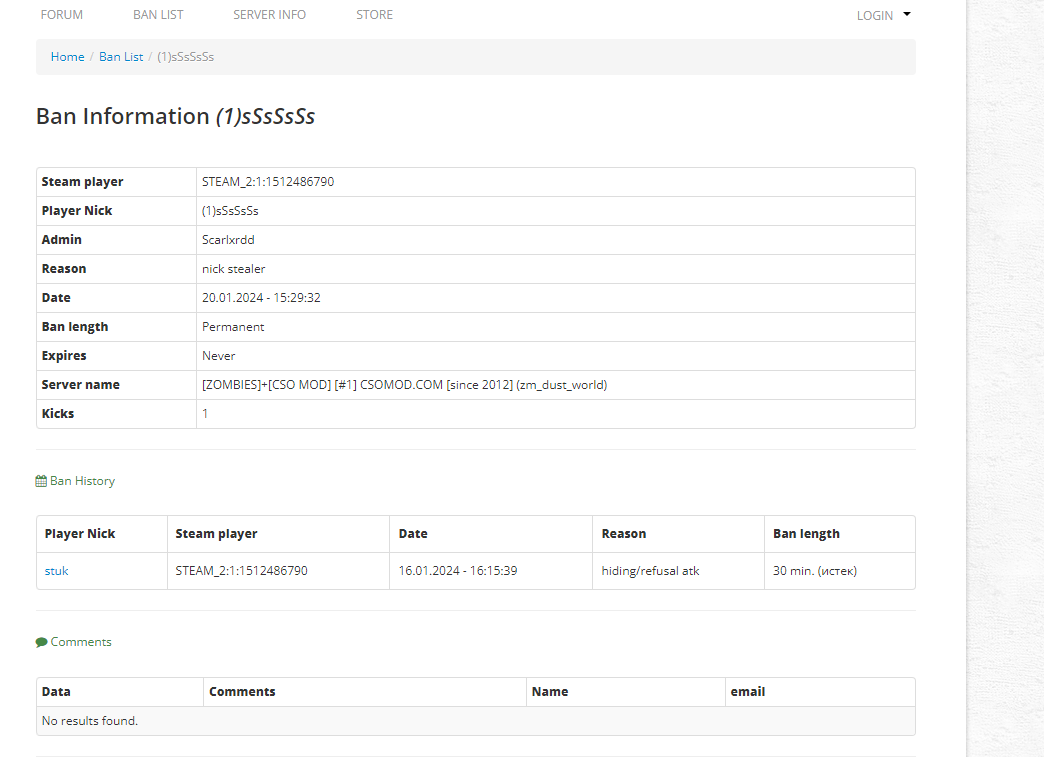Image resolution: width=1044 pixels, height=757 pixels.
Task: Navigate to Ban List via breadcrumb
Action: tap(121, 57)
